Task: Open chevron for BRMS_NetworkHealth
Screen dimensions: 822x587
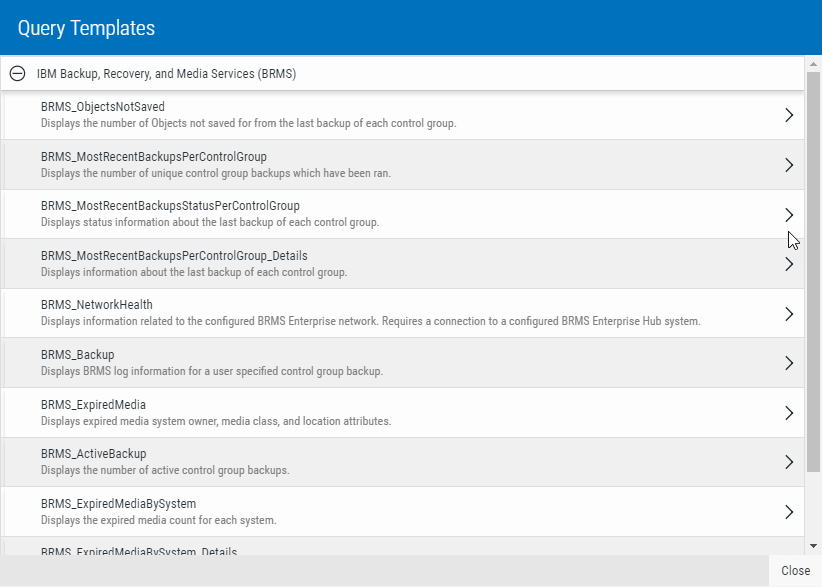Action: pyautogui.click(x=789, y=313)
